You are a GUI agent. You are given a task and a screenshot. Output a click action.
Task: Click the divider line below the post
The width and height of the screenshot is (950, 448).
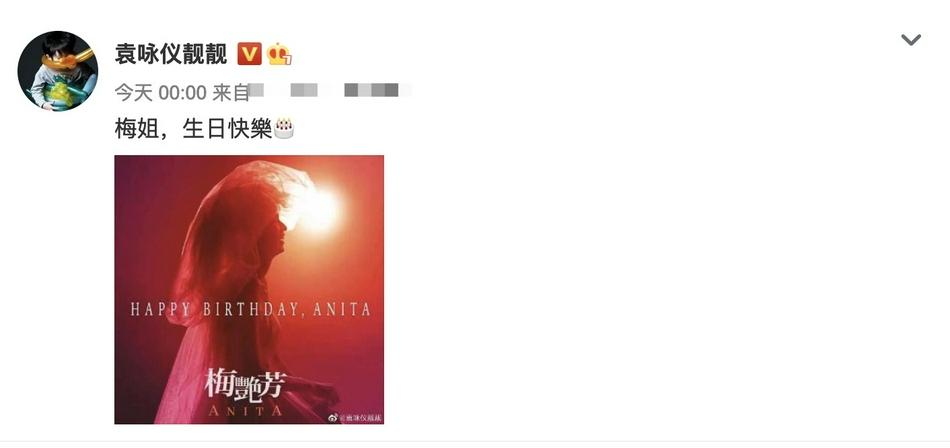(475, 441)
